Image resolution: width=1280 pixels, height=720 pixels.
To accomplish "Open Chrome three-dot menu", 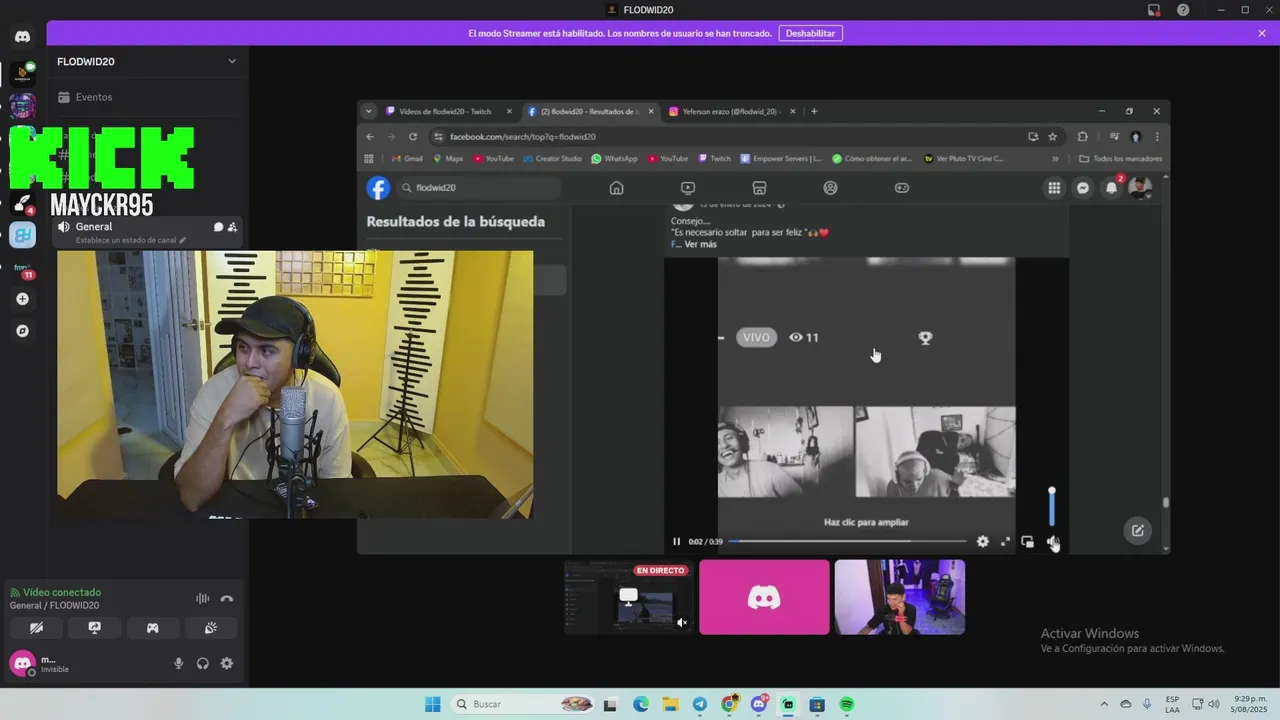I will tap(1157, 137).
